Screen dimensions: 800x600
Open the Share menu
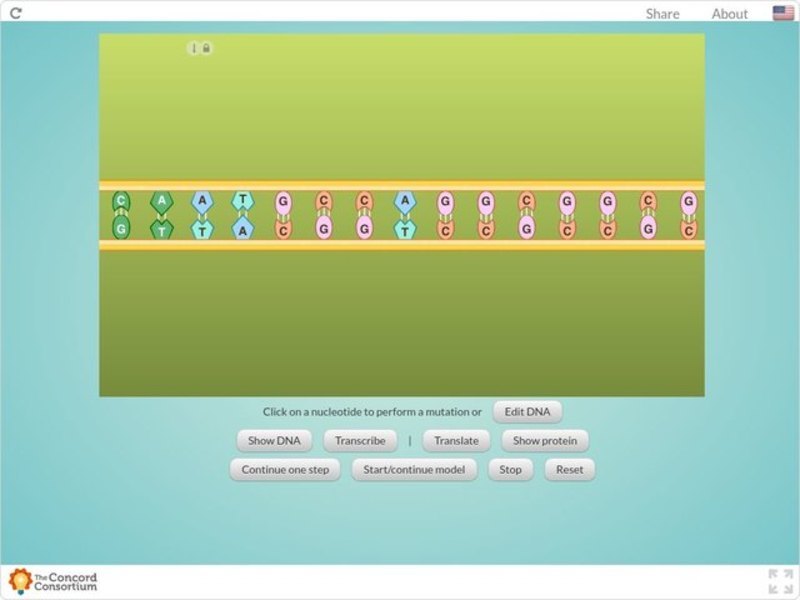tap(661, 13)
